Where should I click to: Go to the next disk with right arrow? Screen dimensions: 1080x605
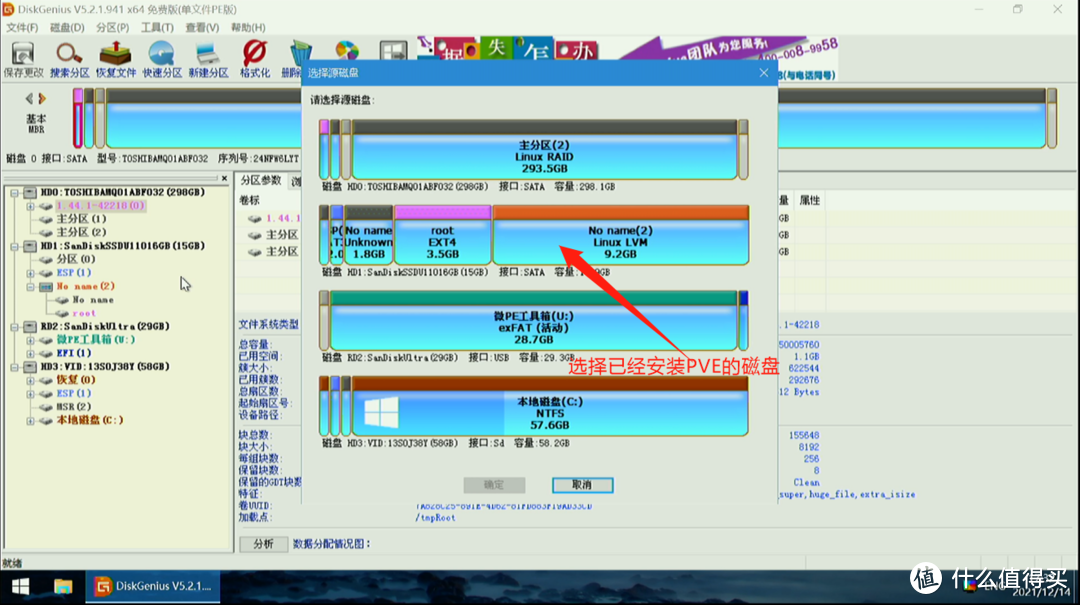pos(42,99)
